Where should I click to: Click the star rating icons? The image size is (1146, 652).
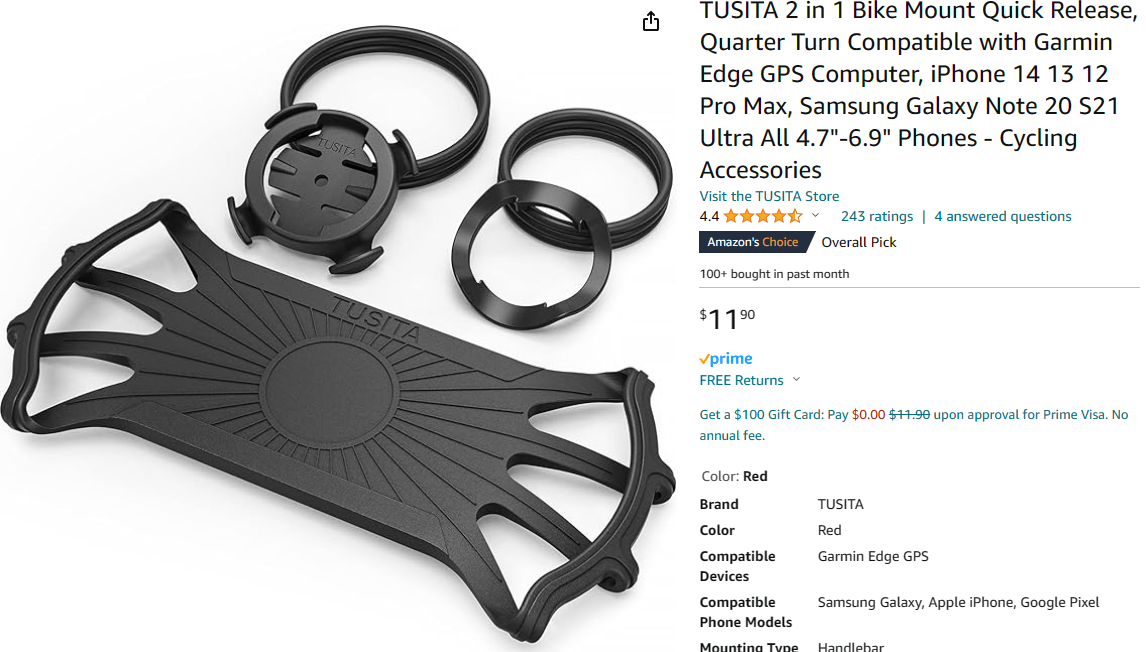click(x=763, y=216)
